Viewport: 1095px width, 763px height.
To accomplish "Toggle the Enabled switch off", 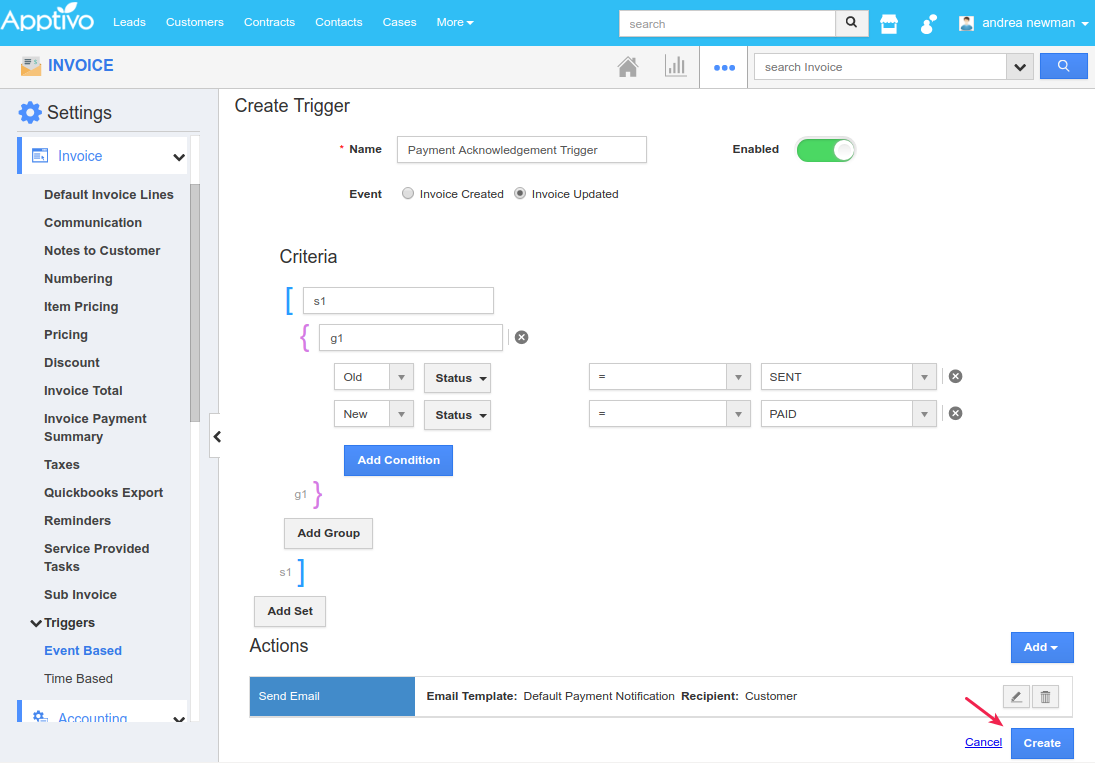I will click(x=826, y=150).
